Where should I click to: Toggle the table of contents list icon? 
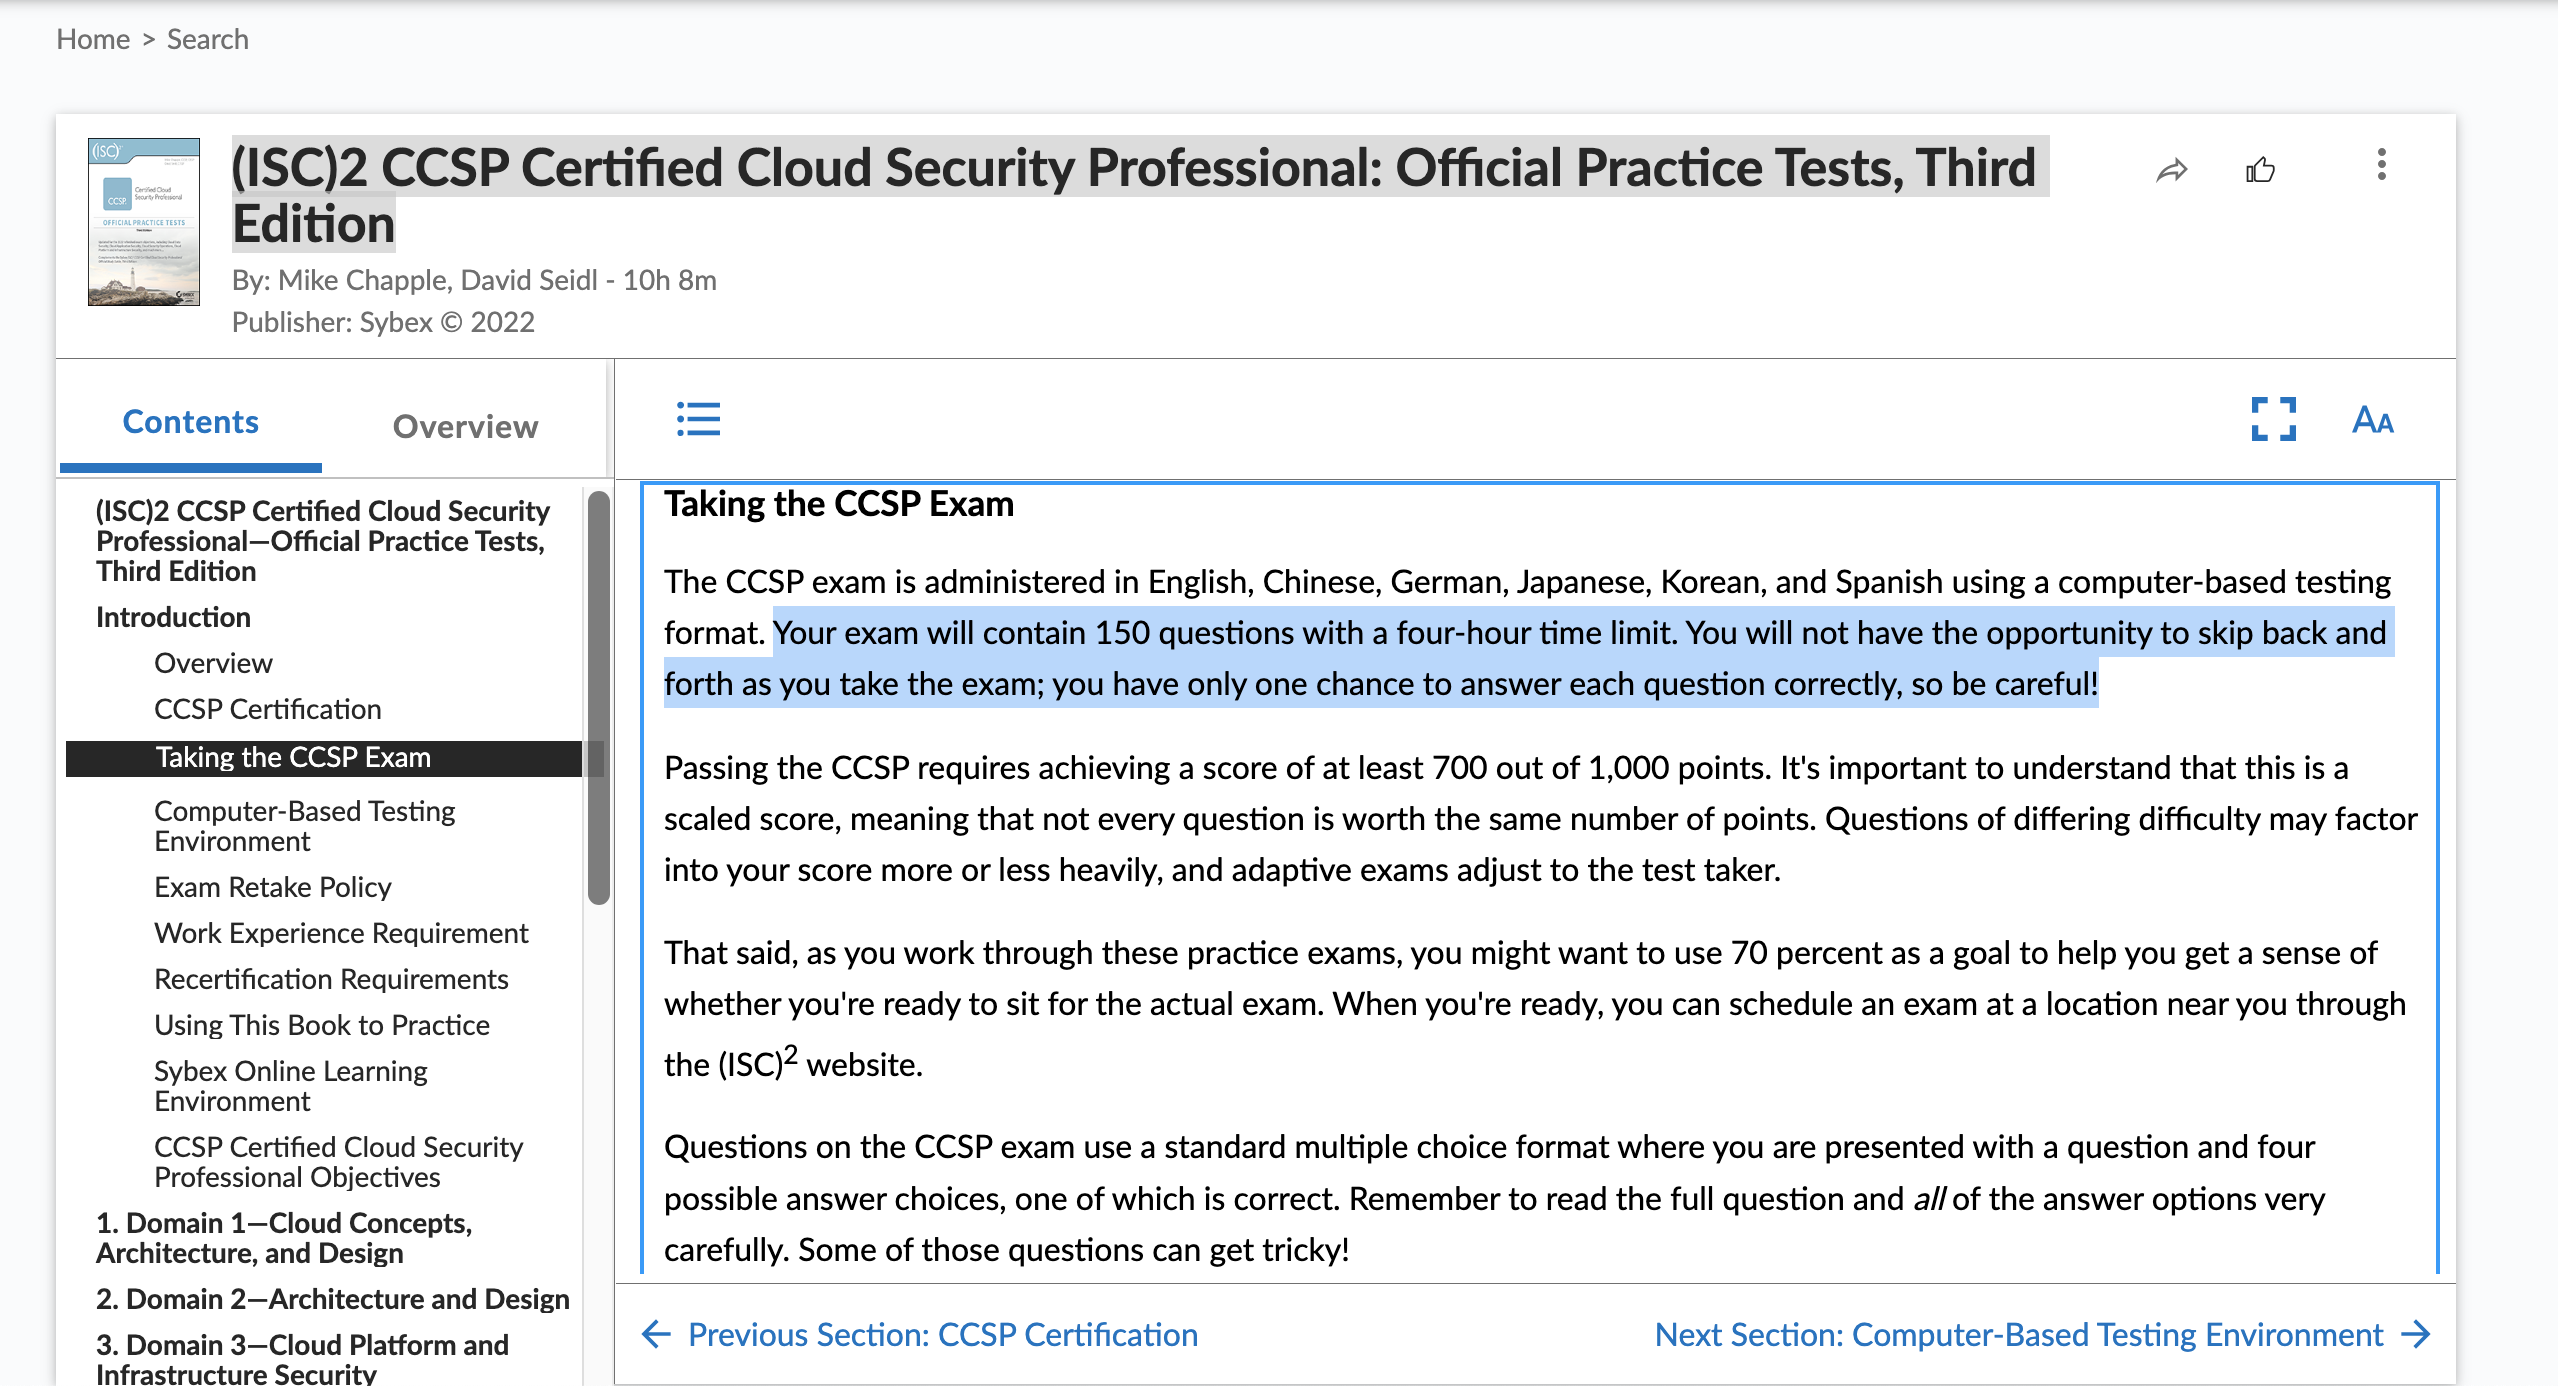(698, 419)
